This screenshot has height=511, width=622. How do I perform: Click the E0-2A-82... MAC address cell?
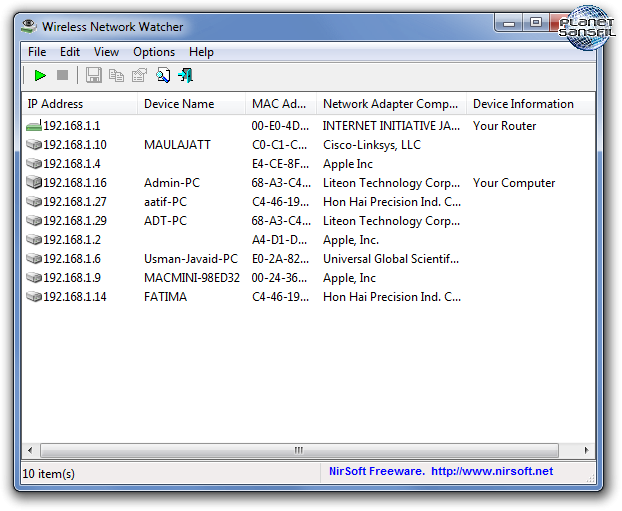pyautogui.click(x=280, y=259)
